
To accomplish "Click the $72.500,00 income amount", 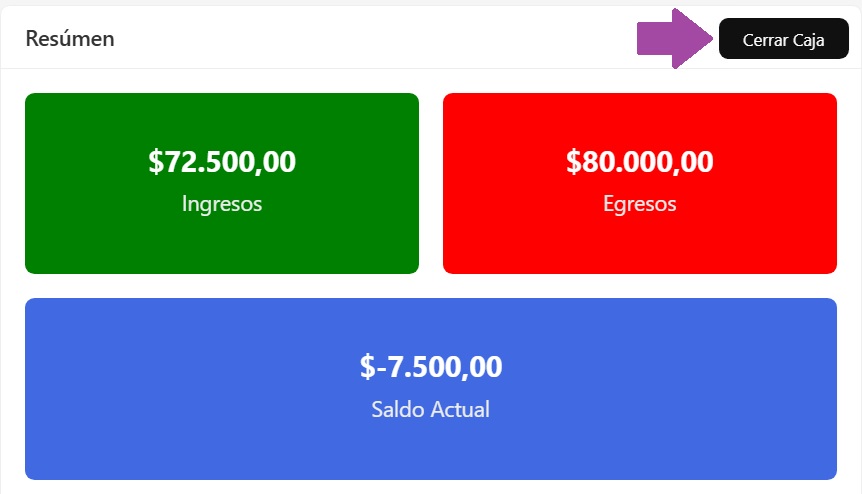I will pyautogui.click(x=222, y=162).
